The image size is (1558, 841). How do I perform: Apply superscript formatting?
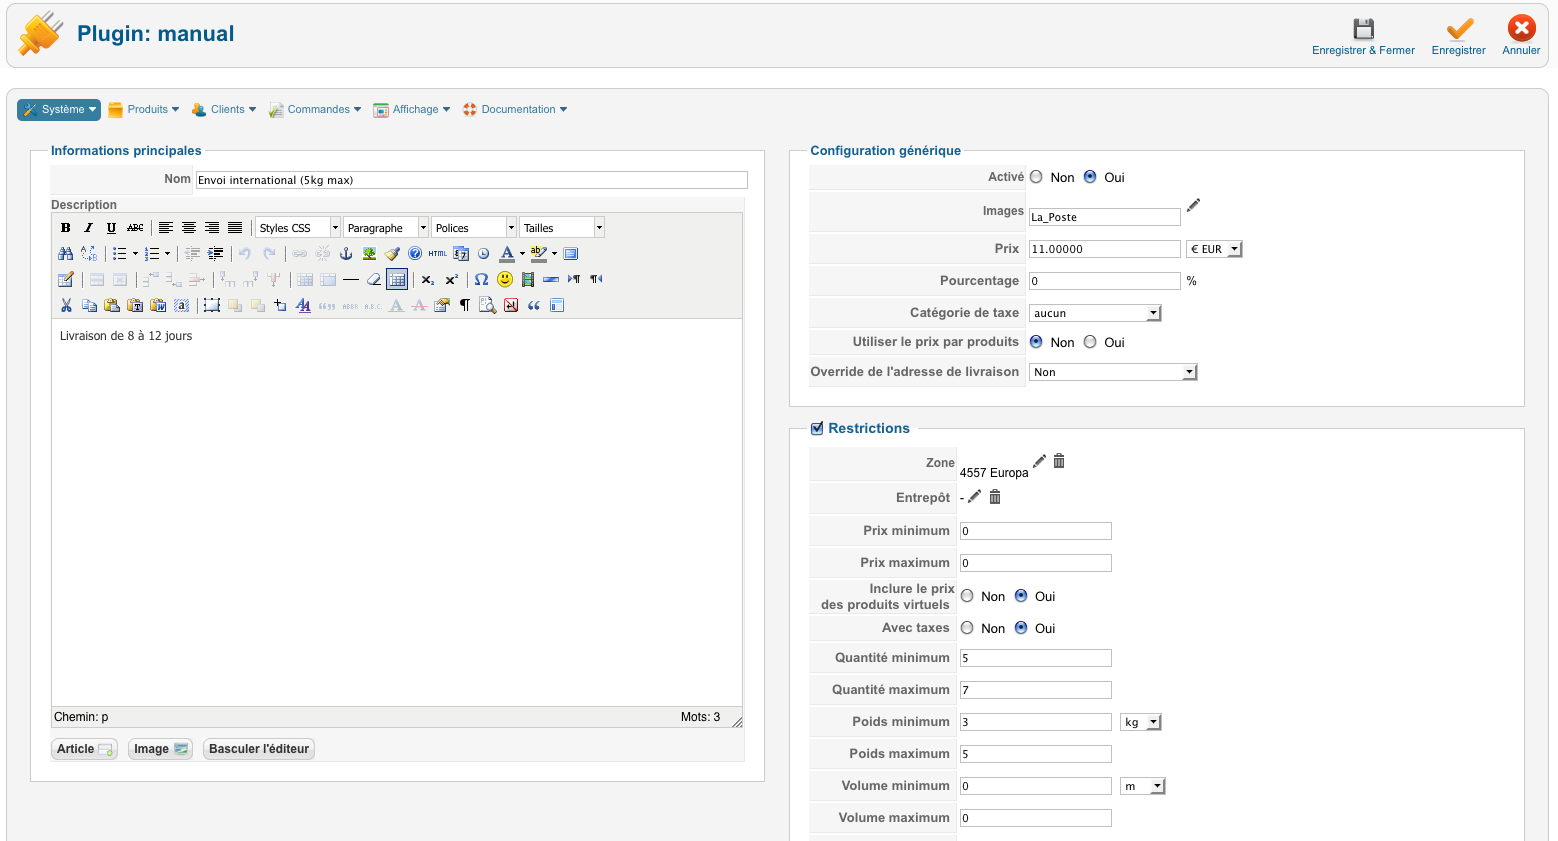(452, 280)
